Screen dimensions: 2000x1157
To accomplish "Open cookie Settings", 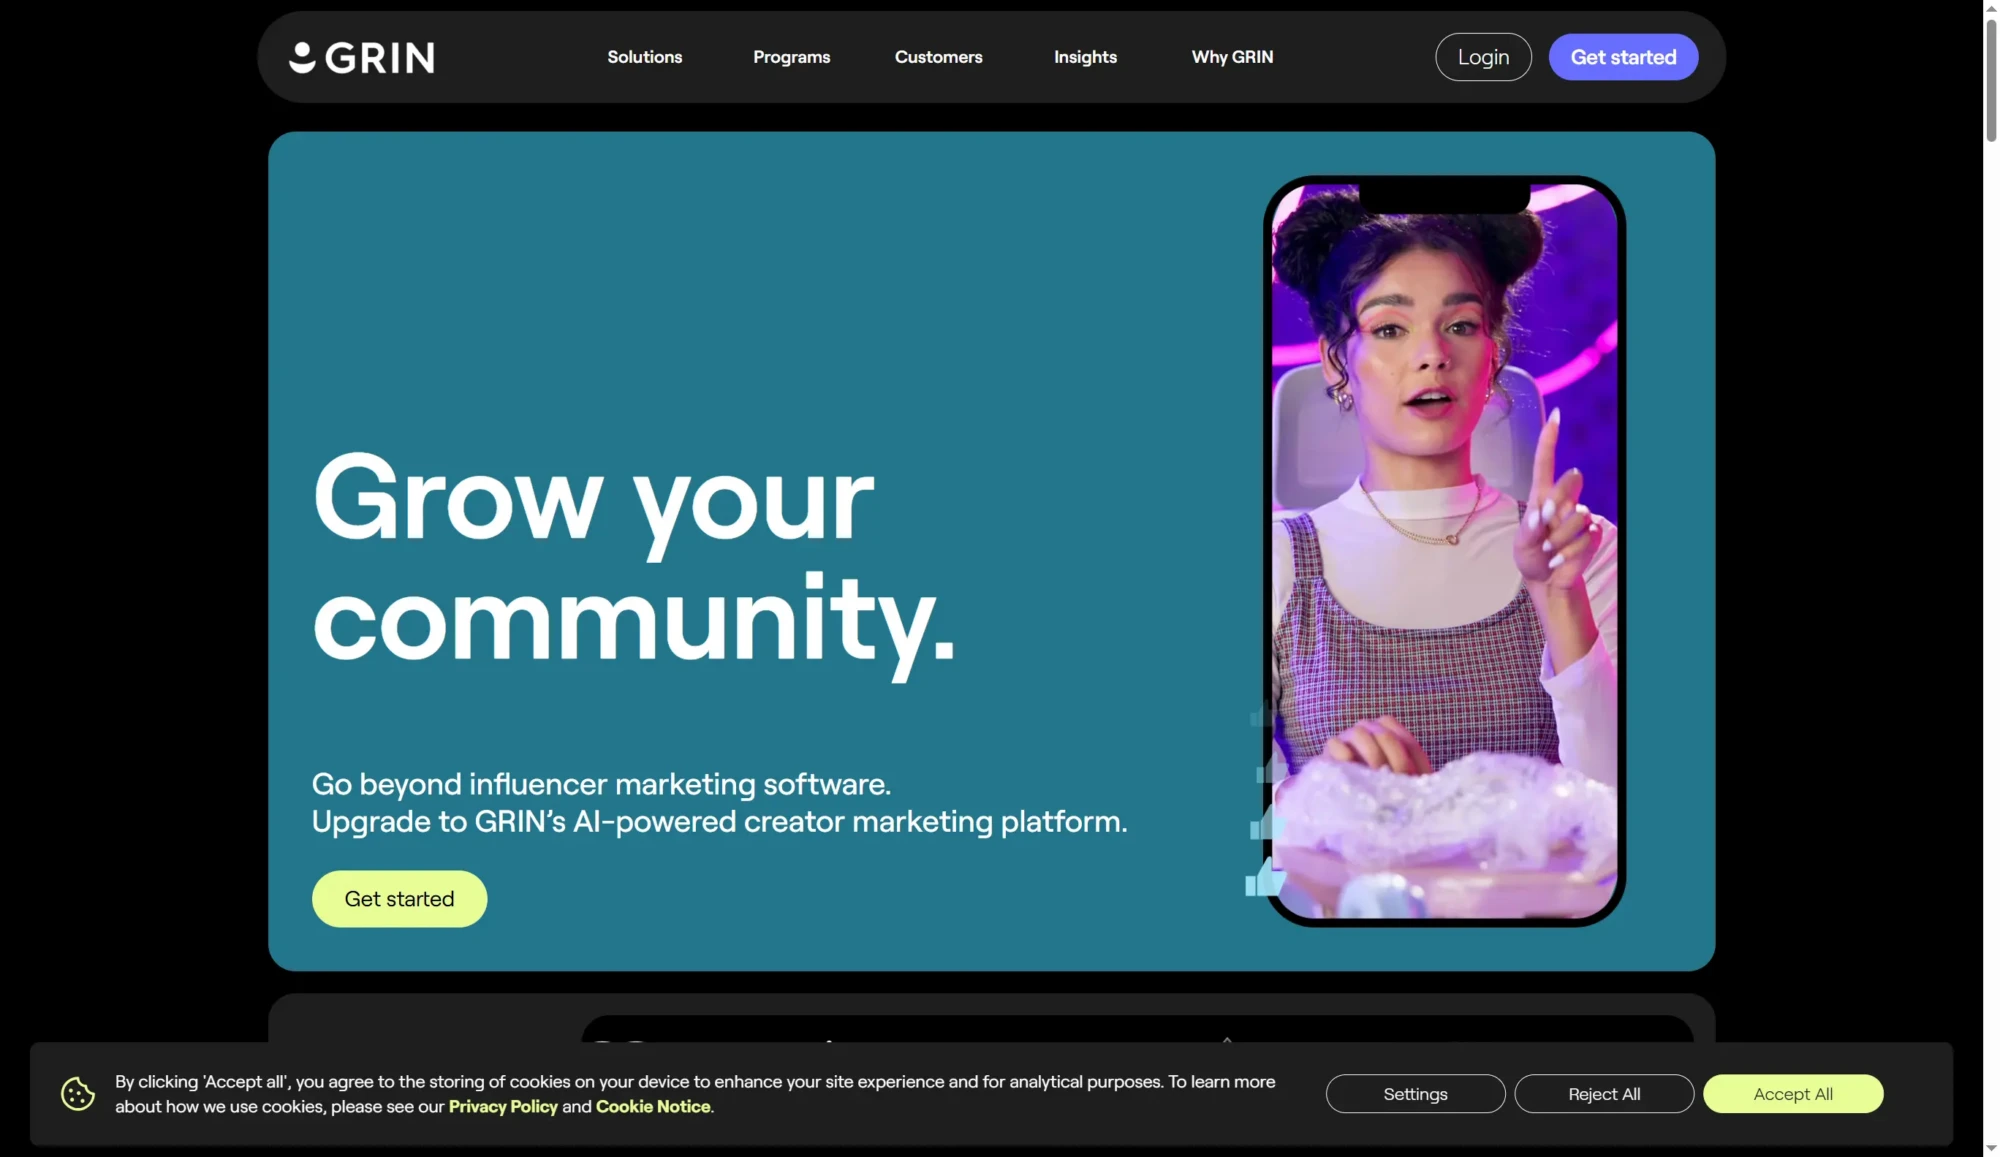I will coord(1415,1094).
